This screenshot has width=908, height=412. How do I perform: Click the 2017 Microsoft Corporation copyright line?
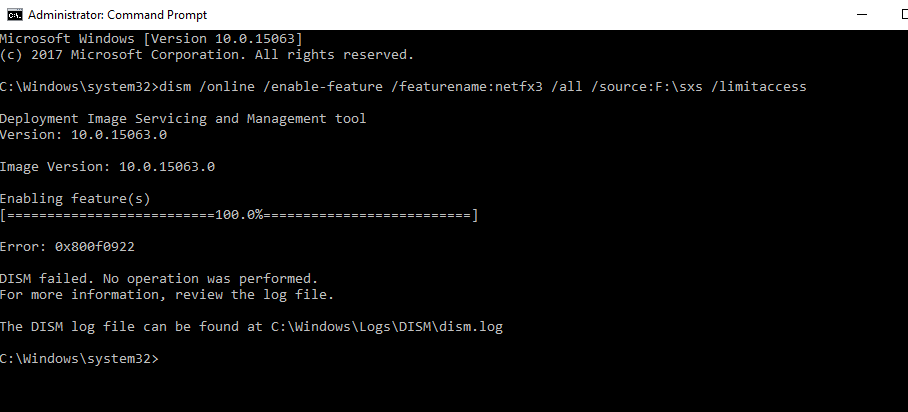207,55
